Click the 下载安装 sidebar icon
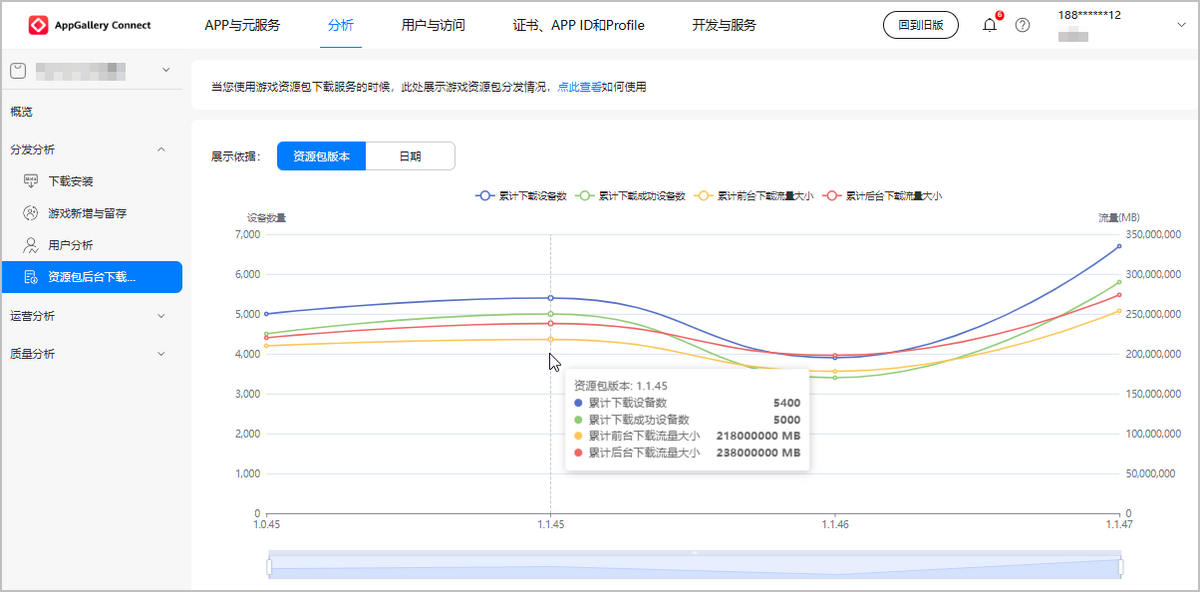The width and height of the screenshot is (1200, 592). [x=31, y=182]
